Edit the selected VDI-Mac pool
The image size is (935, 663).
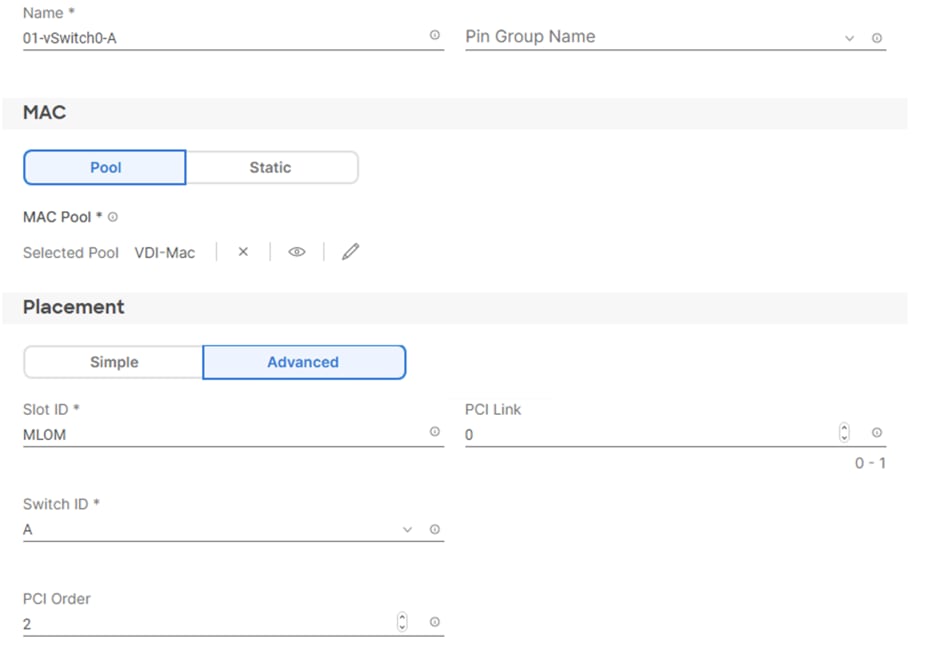pyautogui.click(x=350, y=252)
